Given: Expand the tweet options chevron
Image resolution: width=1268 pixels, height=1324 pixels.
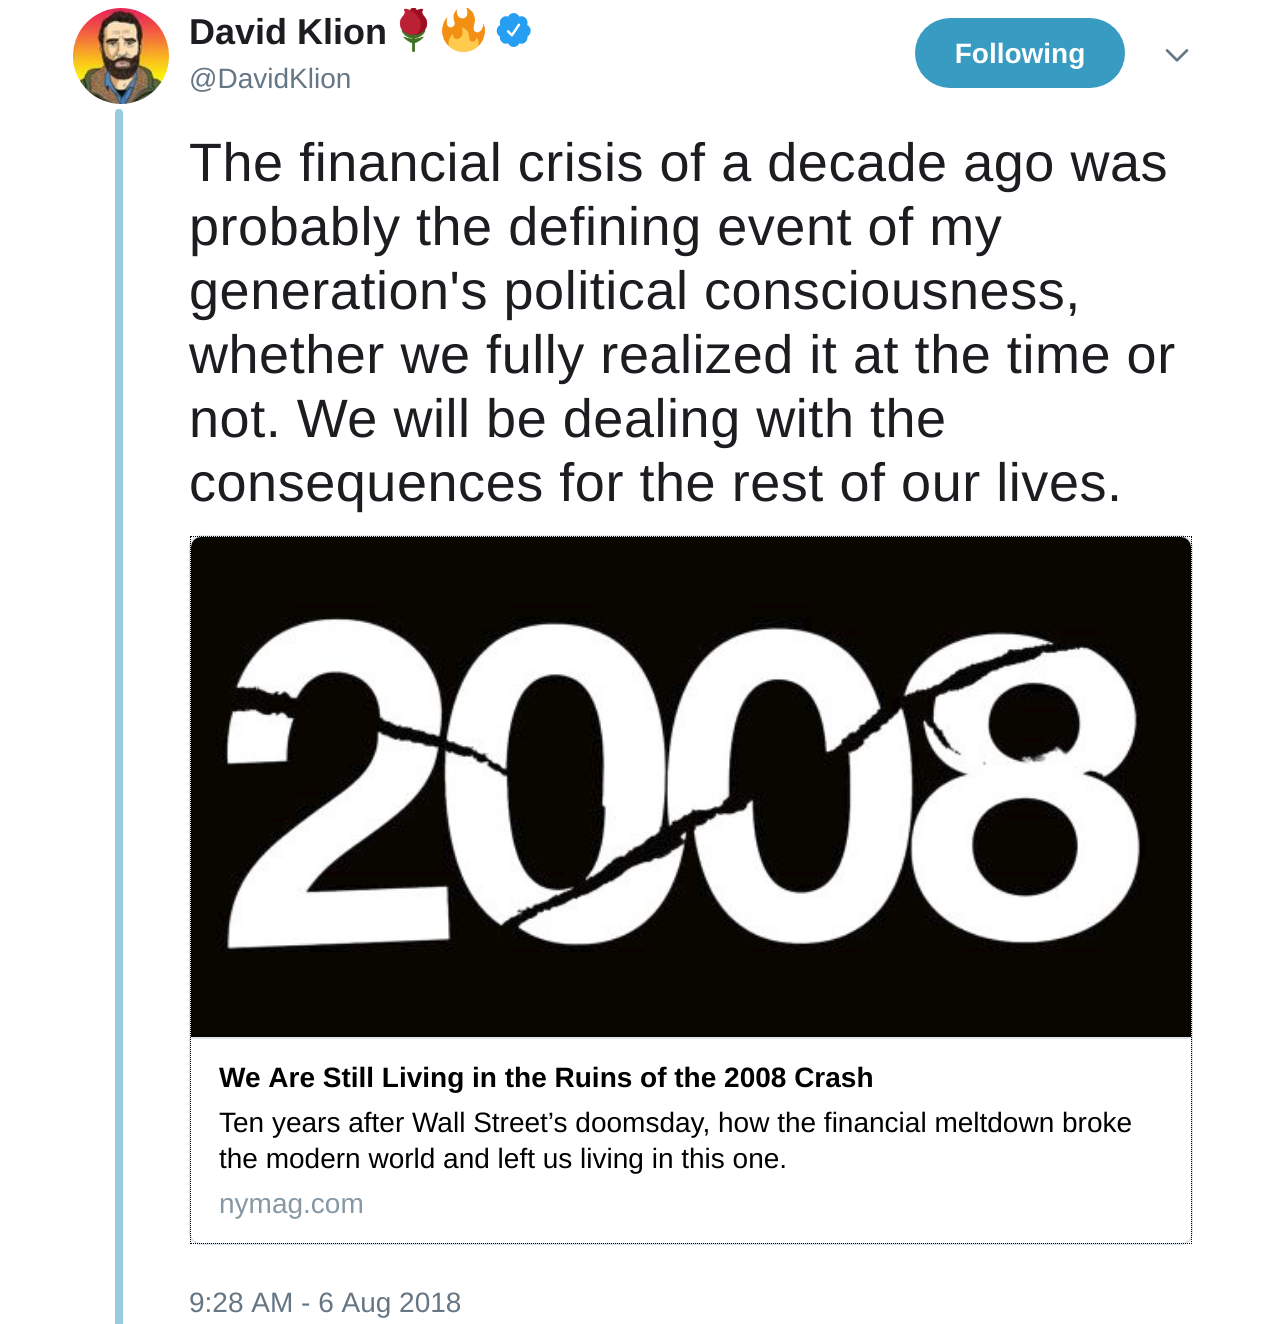Looking at the screenshot, I should pos(1177,55).
